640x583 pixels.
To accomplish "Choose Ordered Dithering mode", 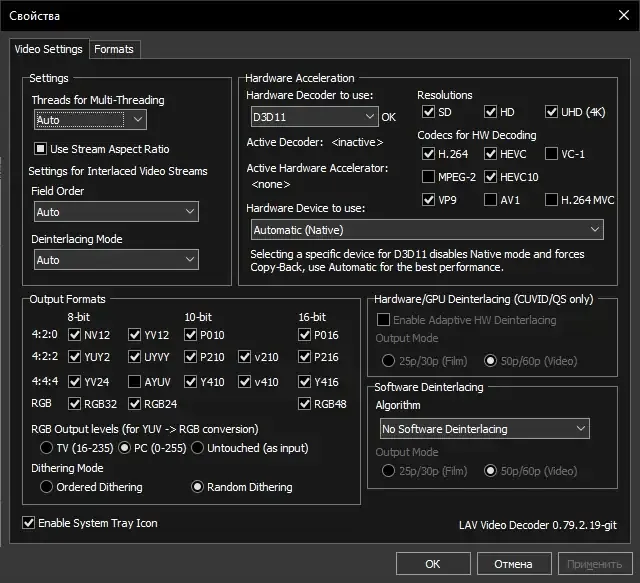I will pyautogui.click(x=47, y=487).
